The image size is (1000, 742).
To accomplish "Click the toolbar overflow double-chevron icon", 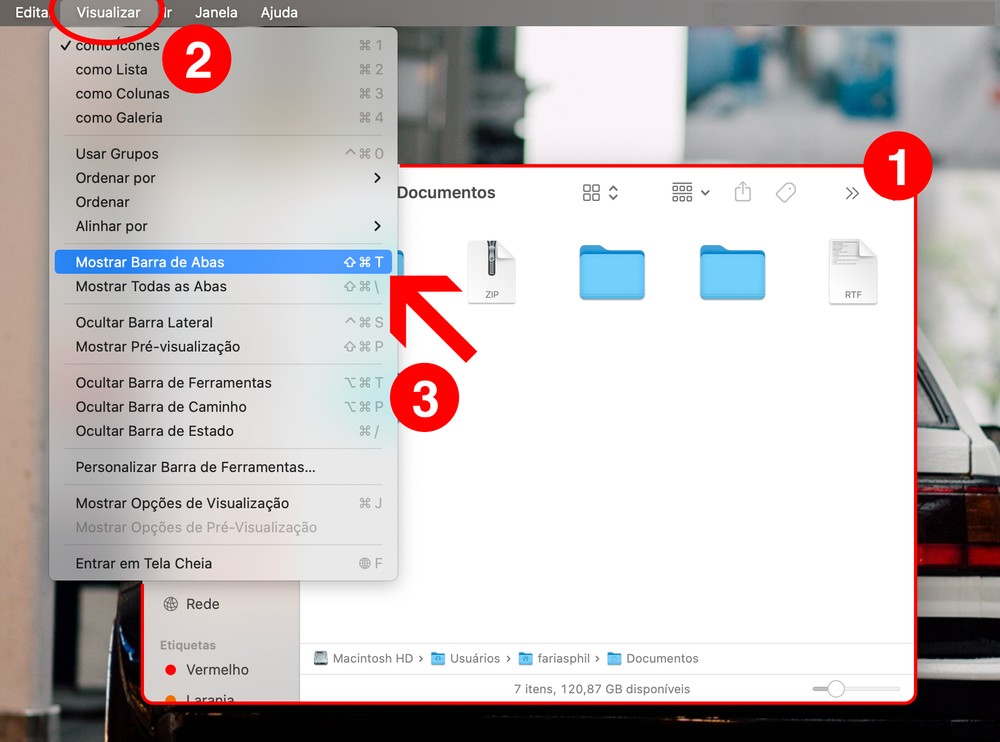I will (x=852, y=193).
